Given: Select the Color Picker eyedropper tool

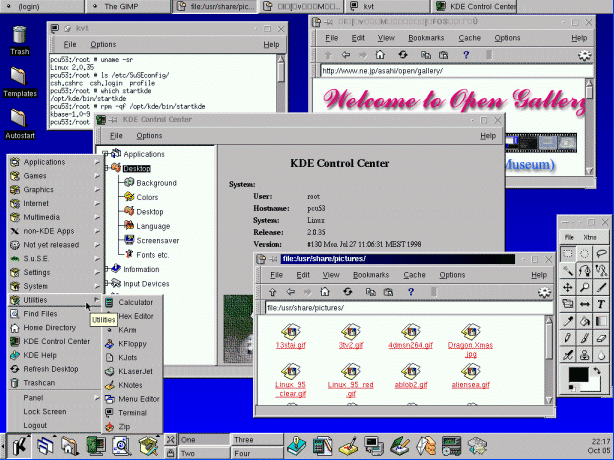Looking at the screenshot, I should (x=568, y=321).
